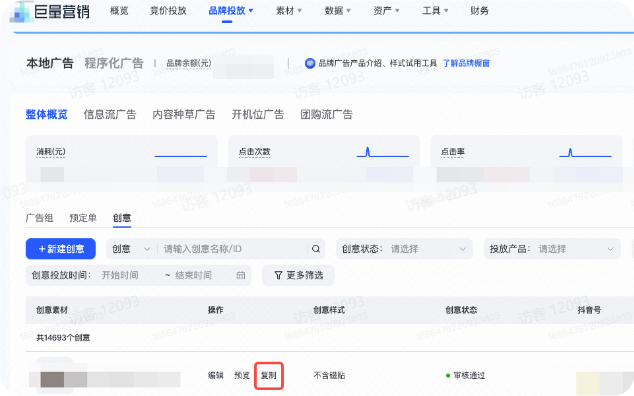Click the 开始时间 date field
This screenshot has height=396, width=634.
pos(120,275)
